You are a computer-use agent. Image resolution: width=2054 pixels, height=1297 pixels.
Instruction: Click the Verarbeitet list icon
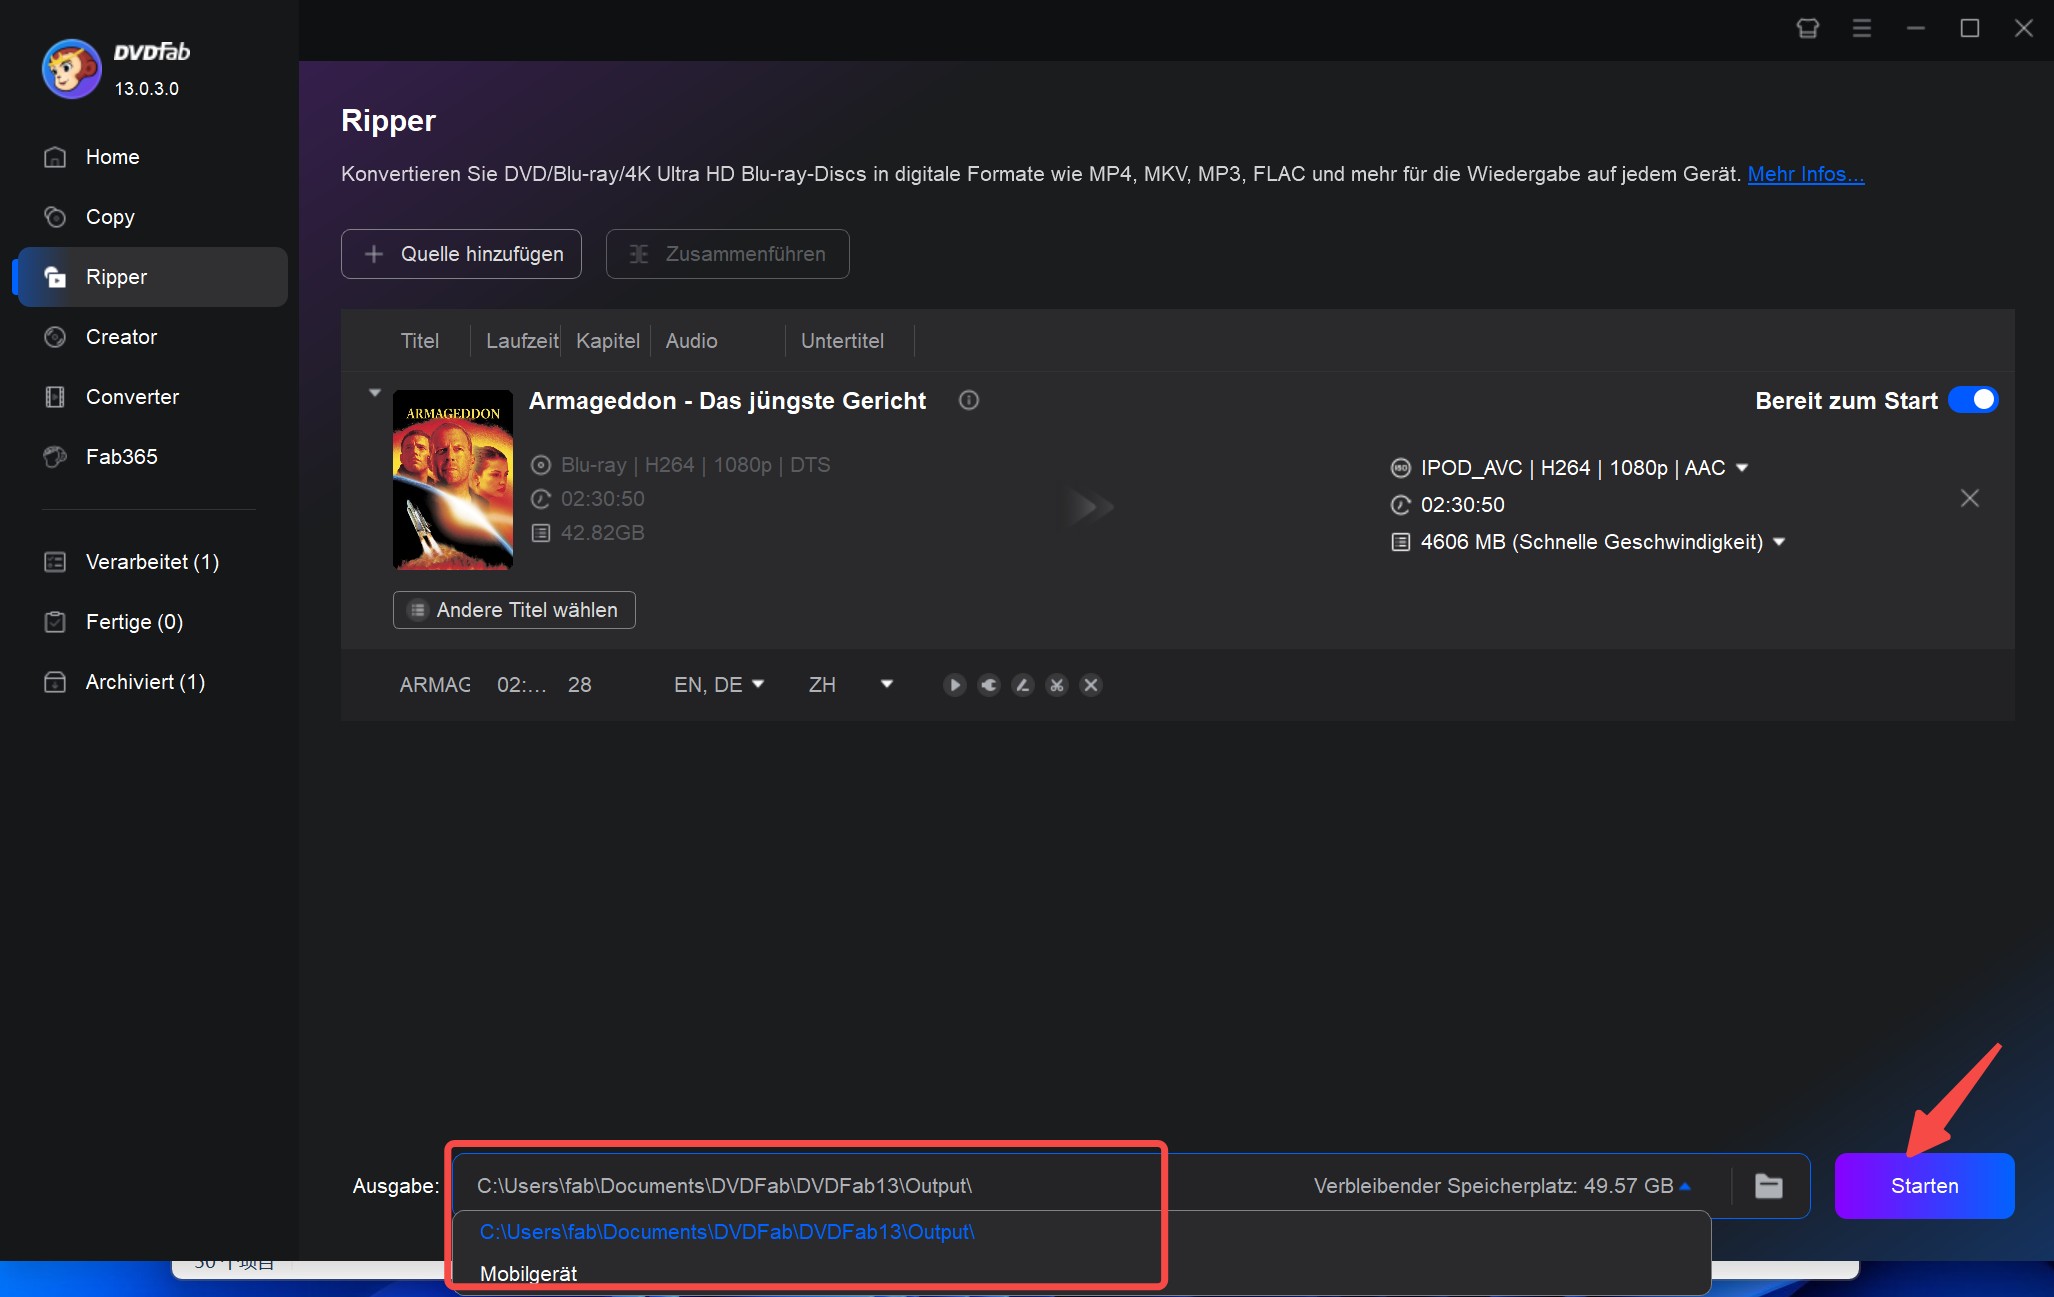point(55,562)
